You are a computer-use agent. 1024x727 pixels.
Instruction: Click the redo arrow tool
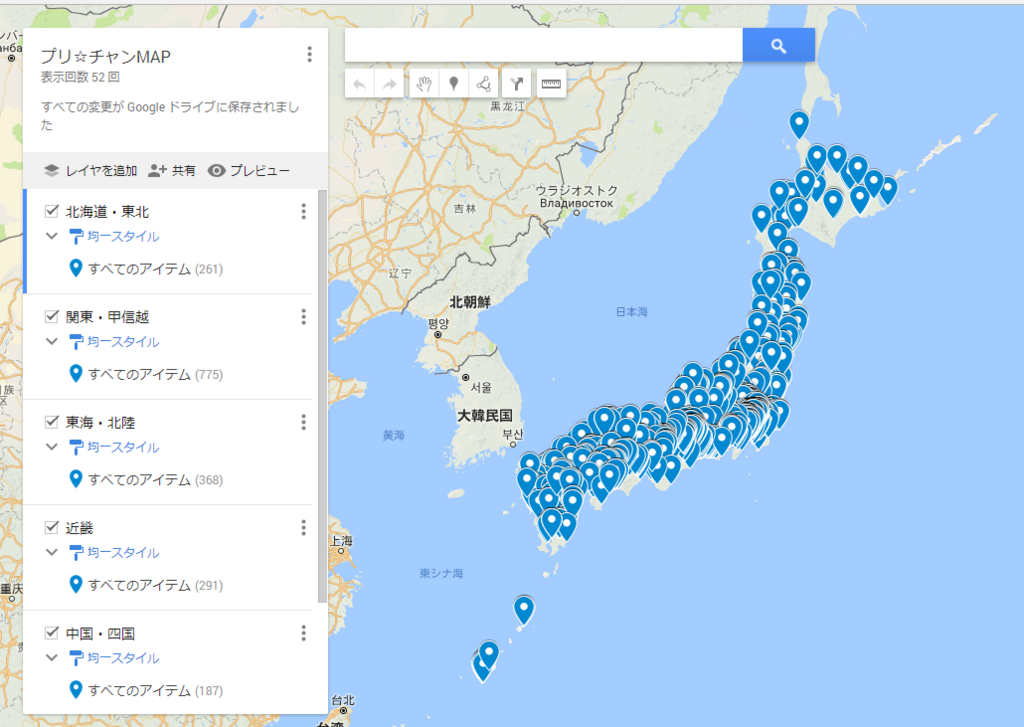pyautogui.click(x=389, y=84)
